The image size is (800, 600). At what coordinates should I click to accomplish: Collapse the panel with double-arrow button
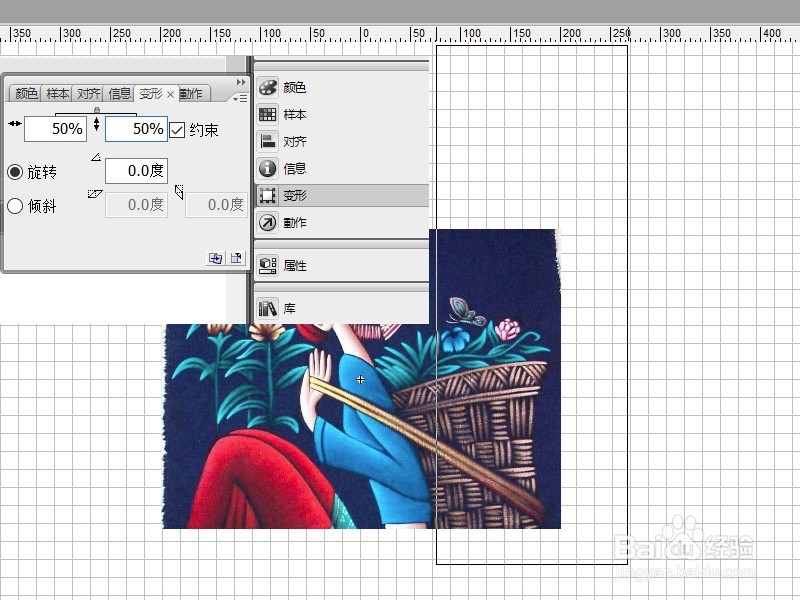(x=241, y=82)
